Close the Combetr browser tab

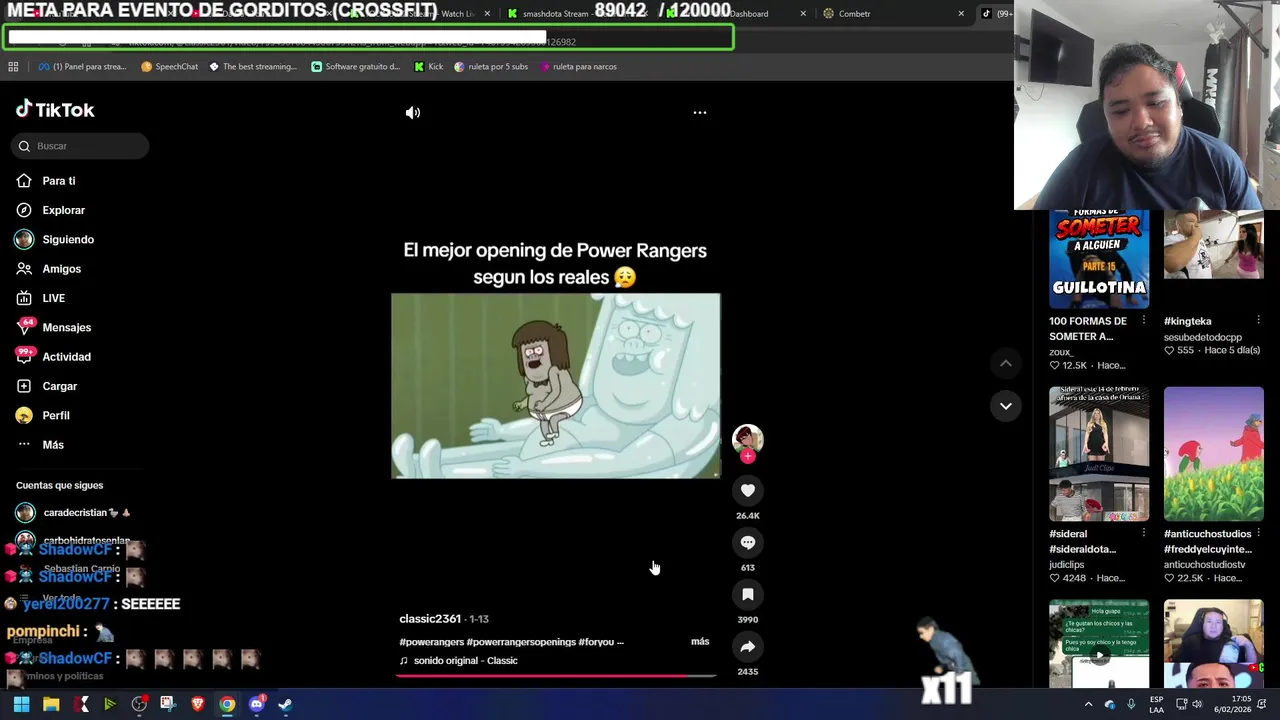click(x=961, y=14)
